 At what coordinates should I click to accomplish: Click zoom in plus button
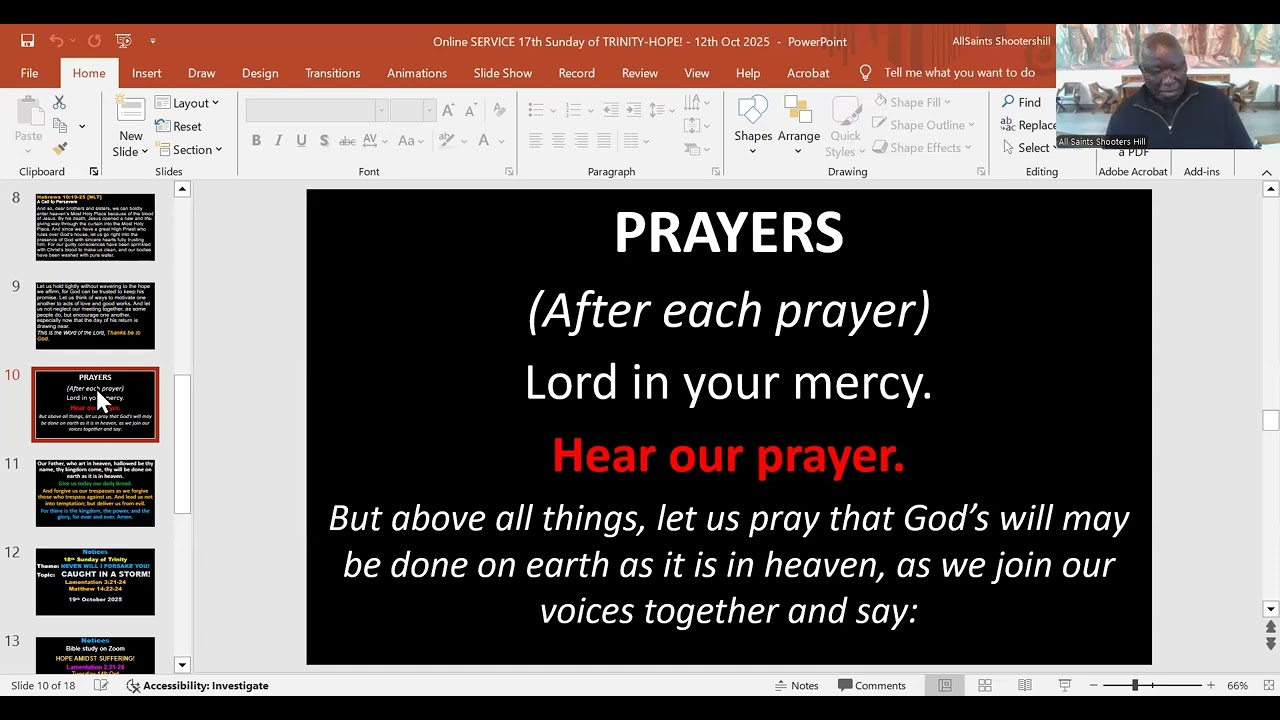1211,685
